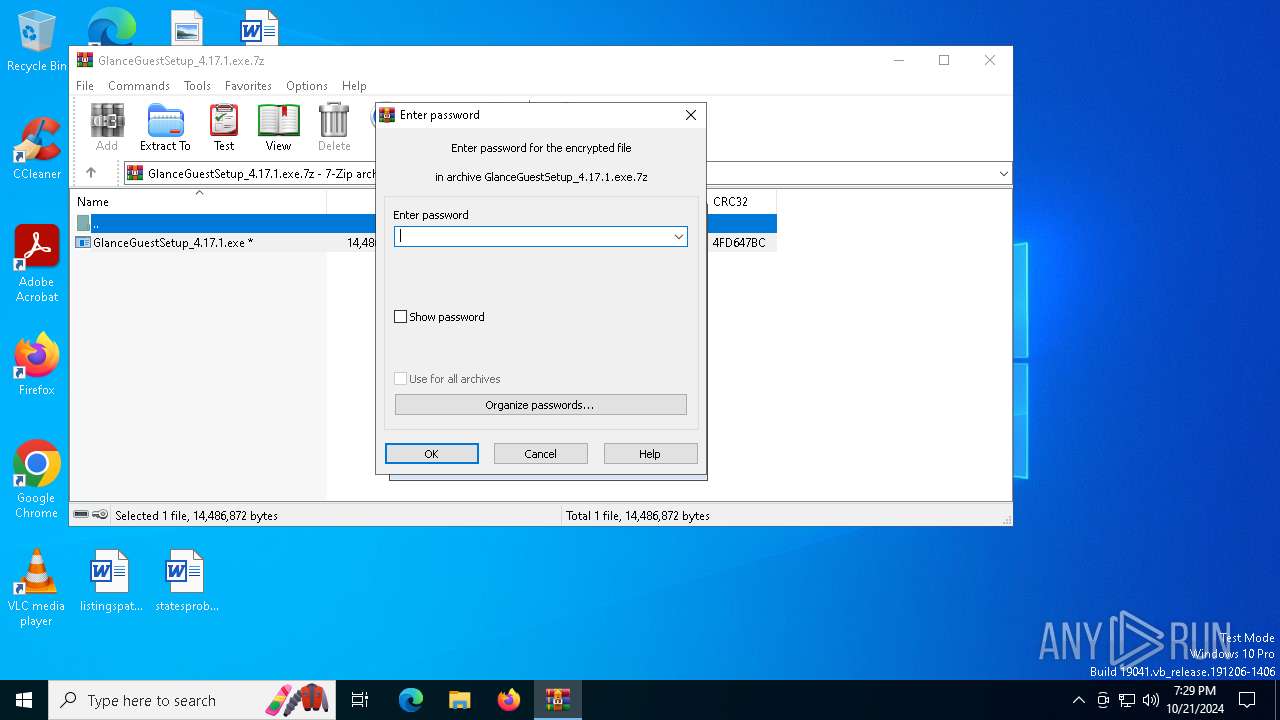Open Adobe Acrobat desktop shortcut

coord(37,263)
